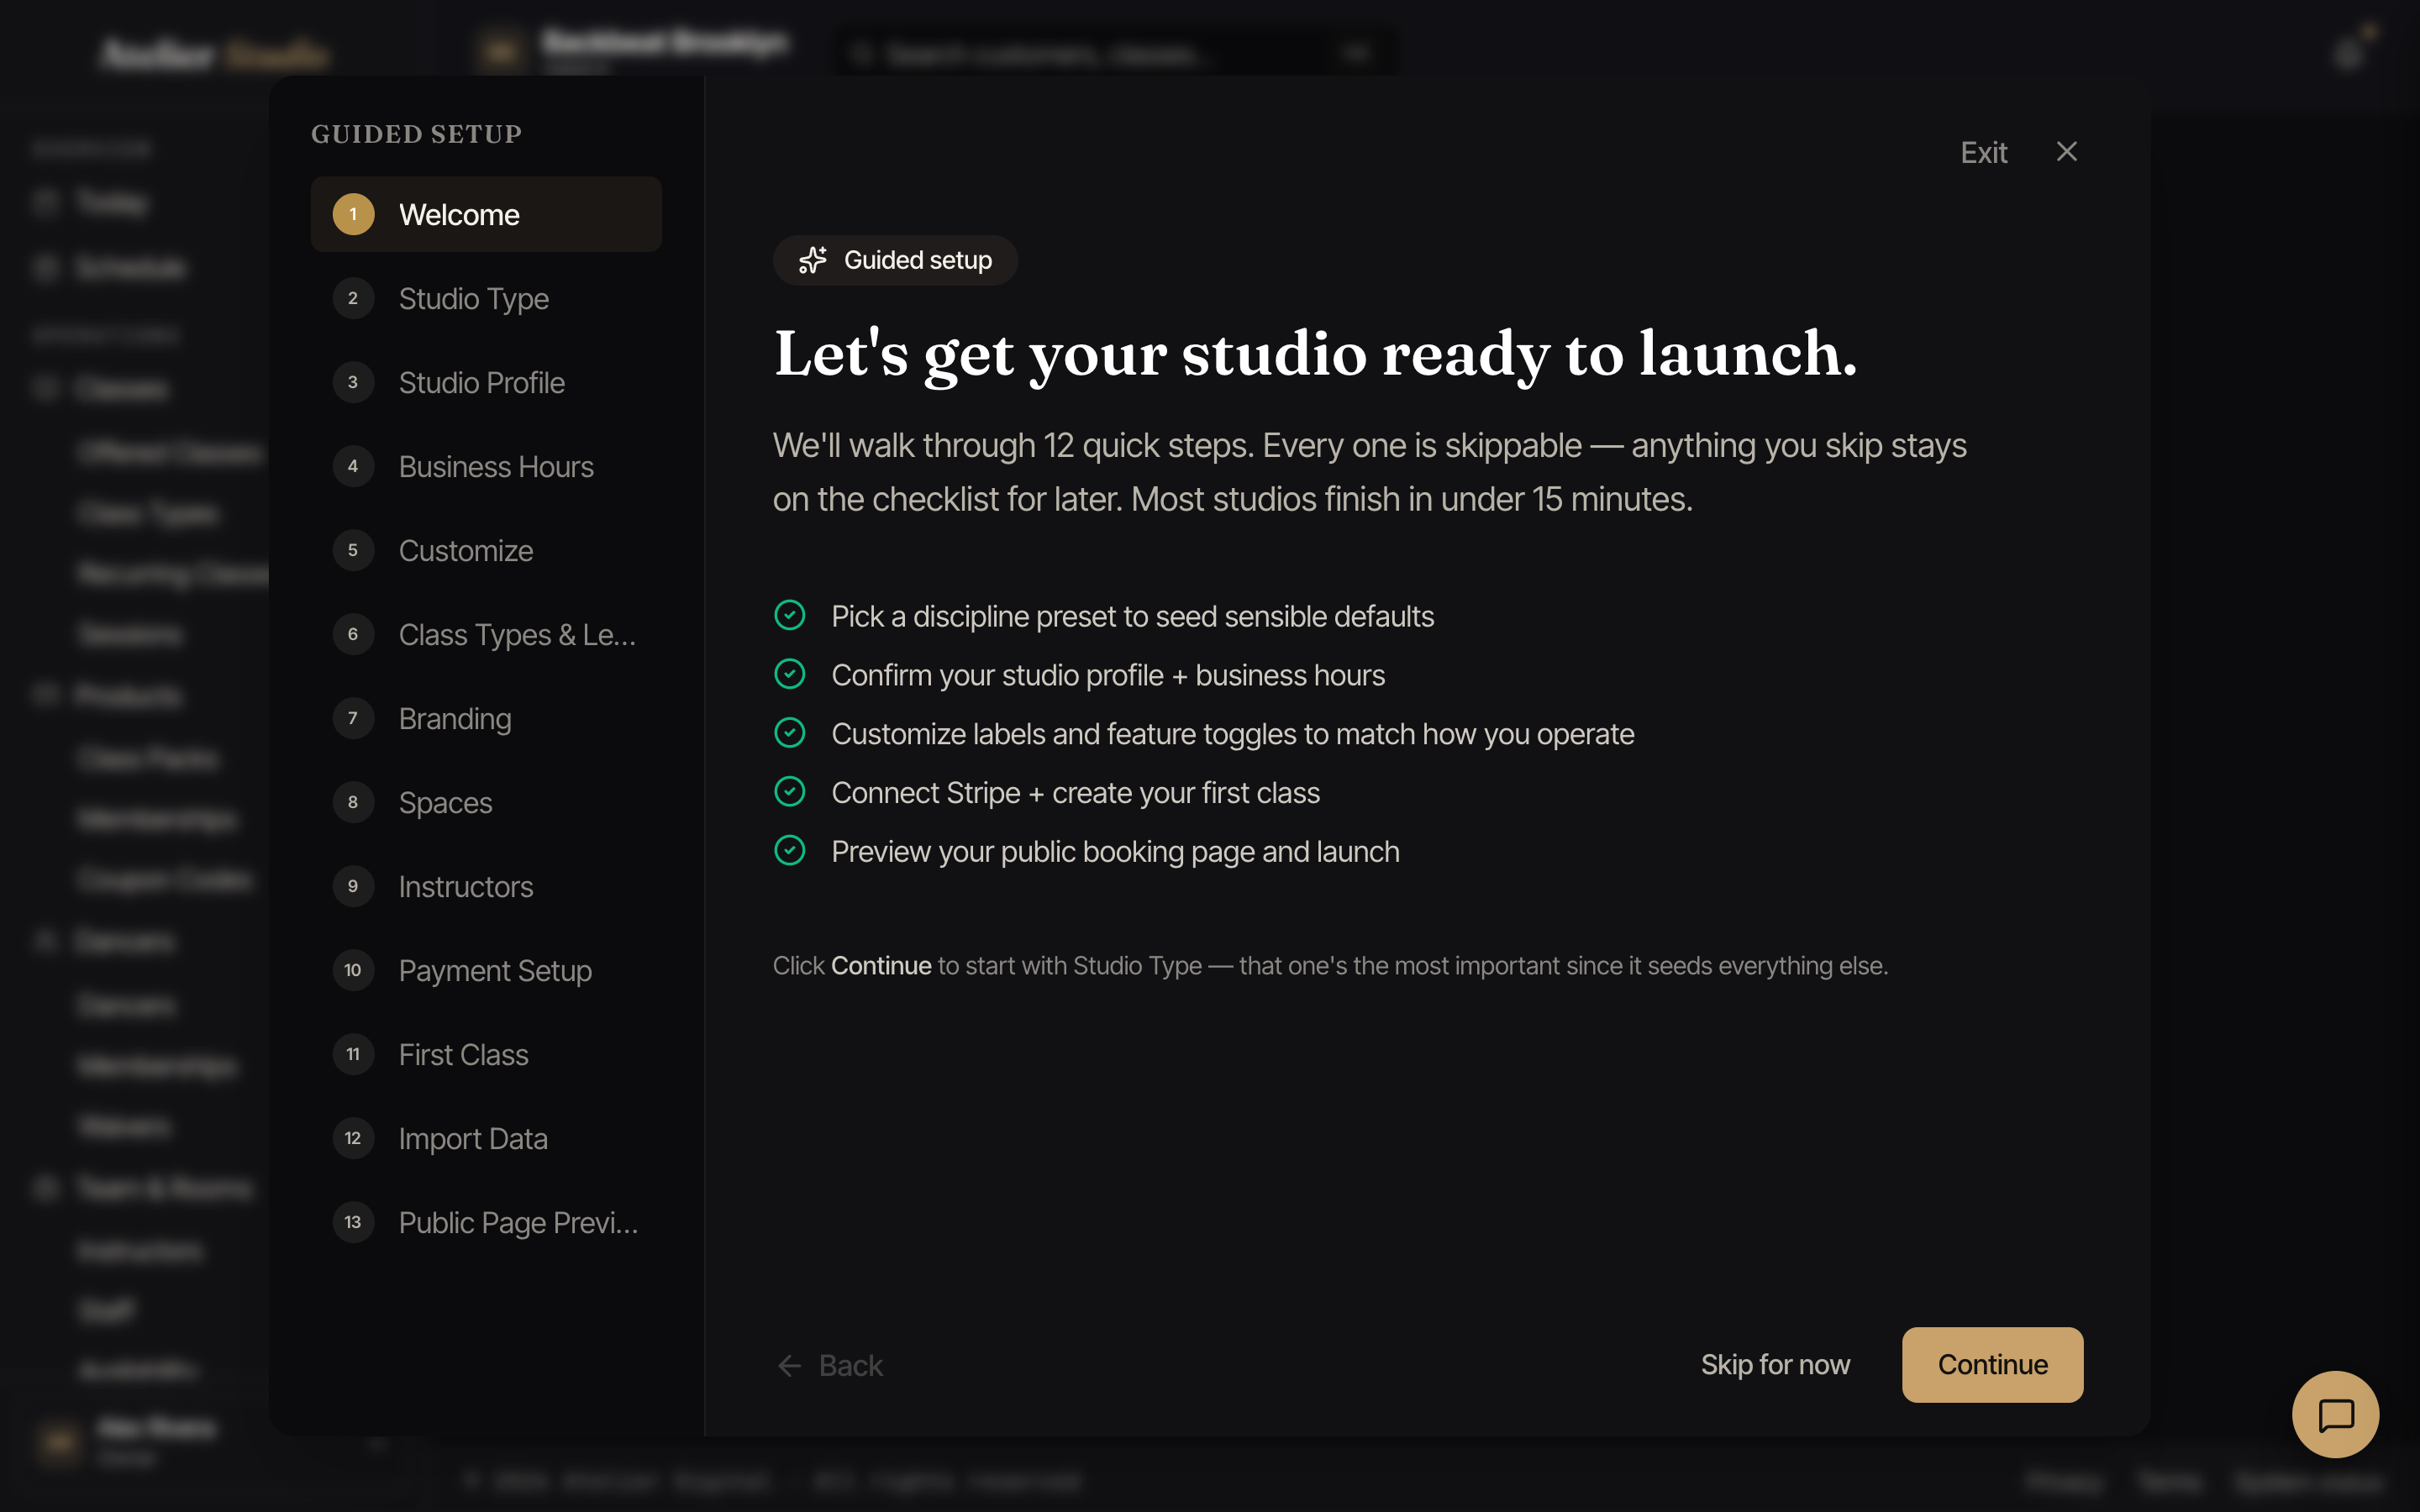
Task: Click check icon beside Customize labels
Action: coord(790,733)
